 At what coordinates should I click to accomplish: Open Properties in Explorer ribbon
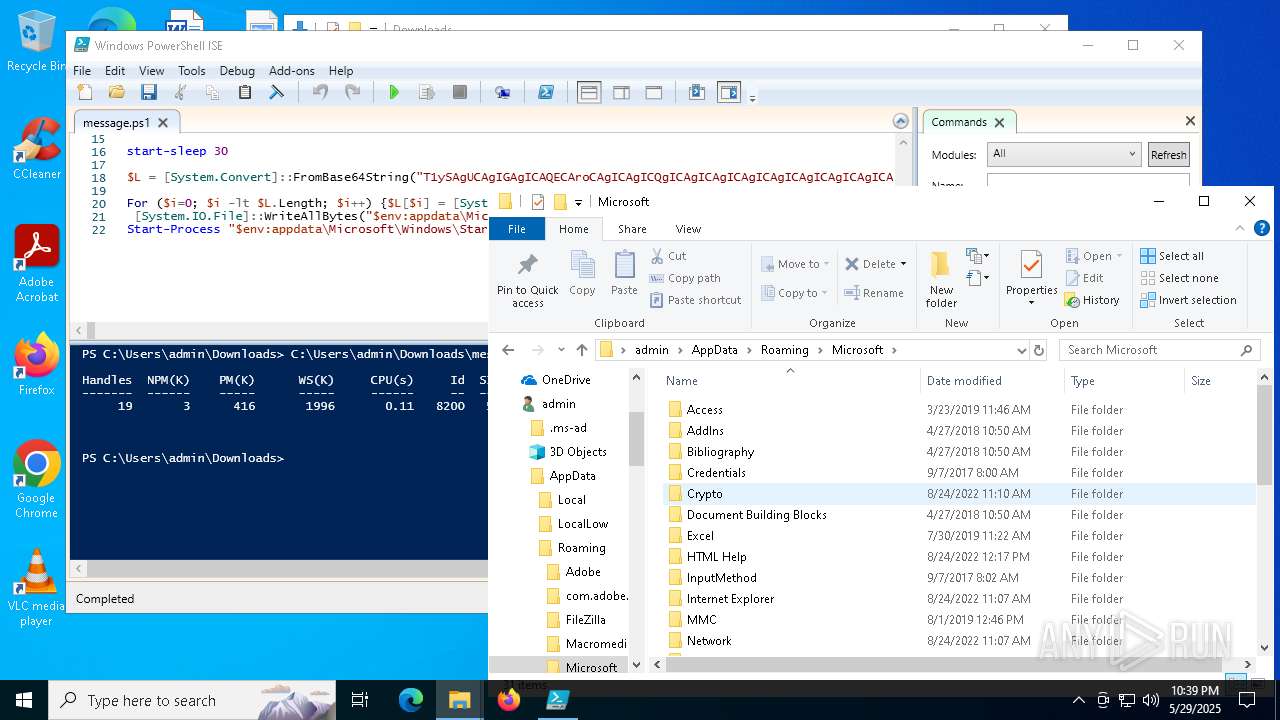(1031, 278)
